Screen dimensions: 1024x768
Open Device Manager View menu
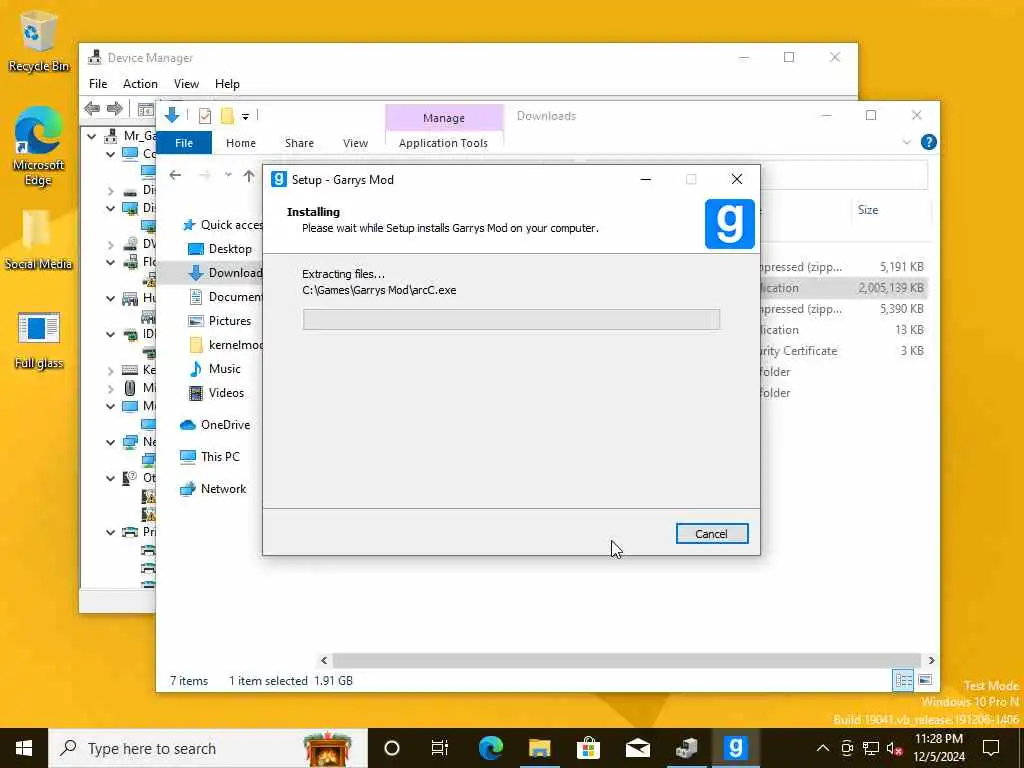(186, 84)
